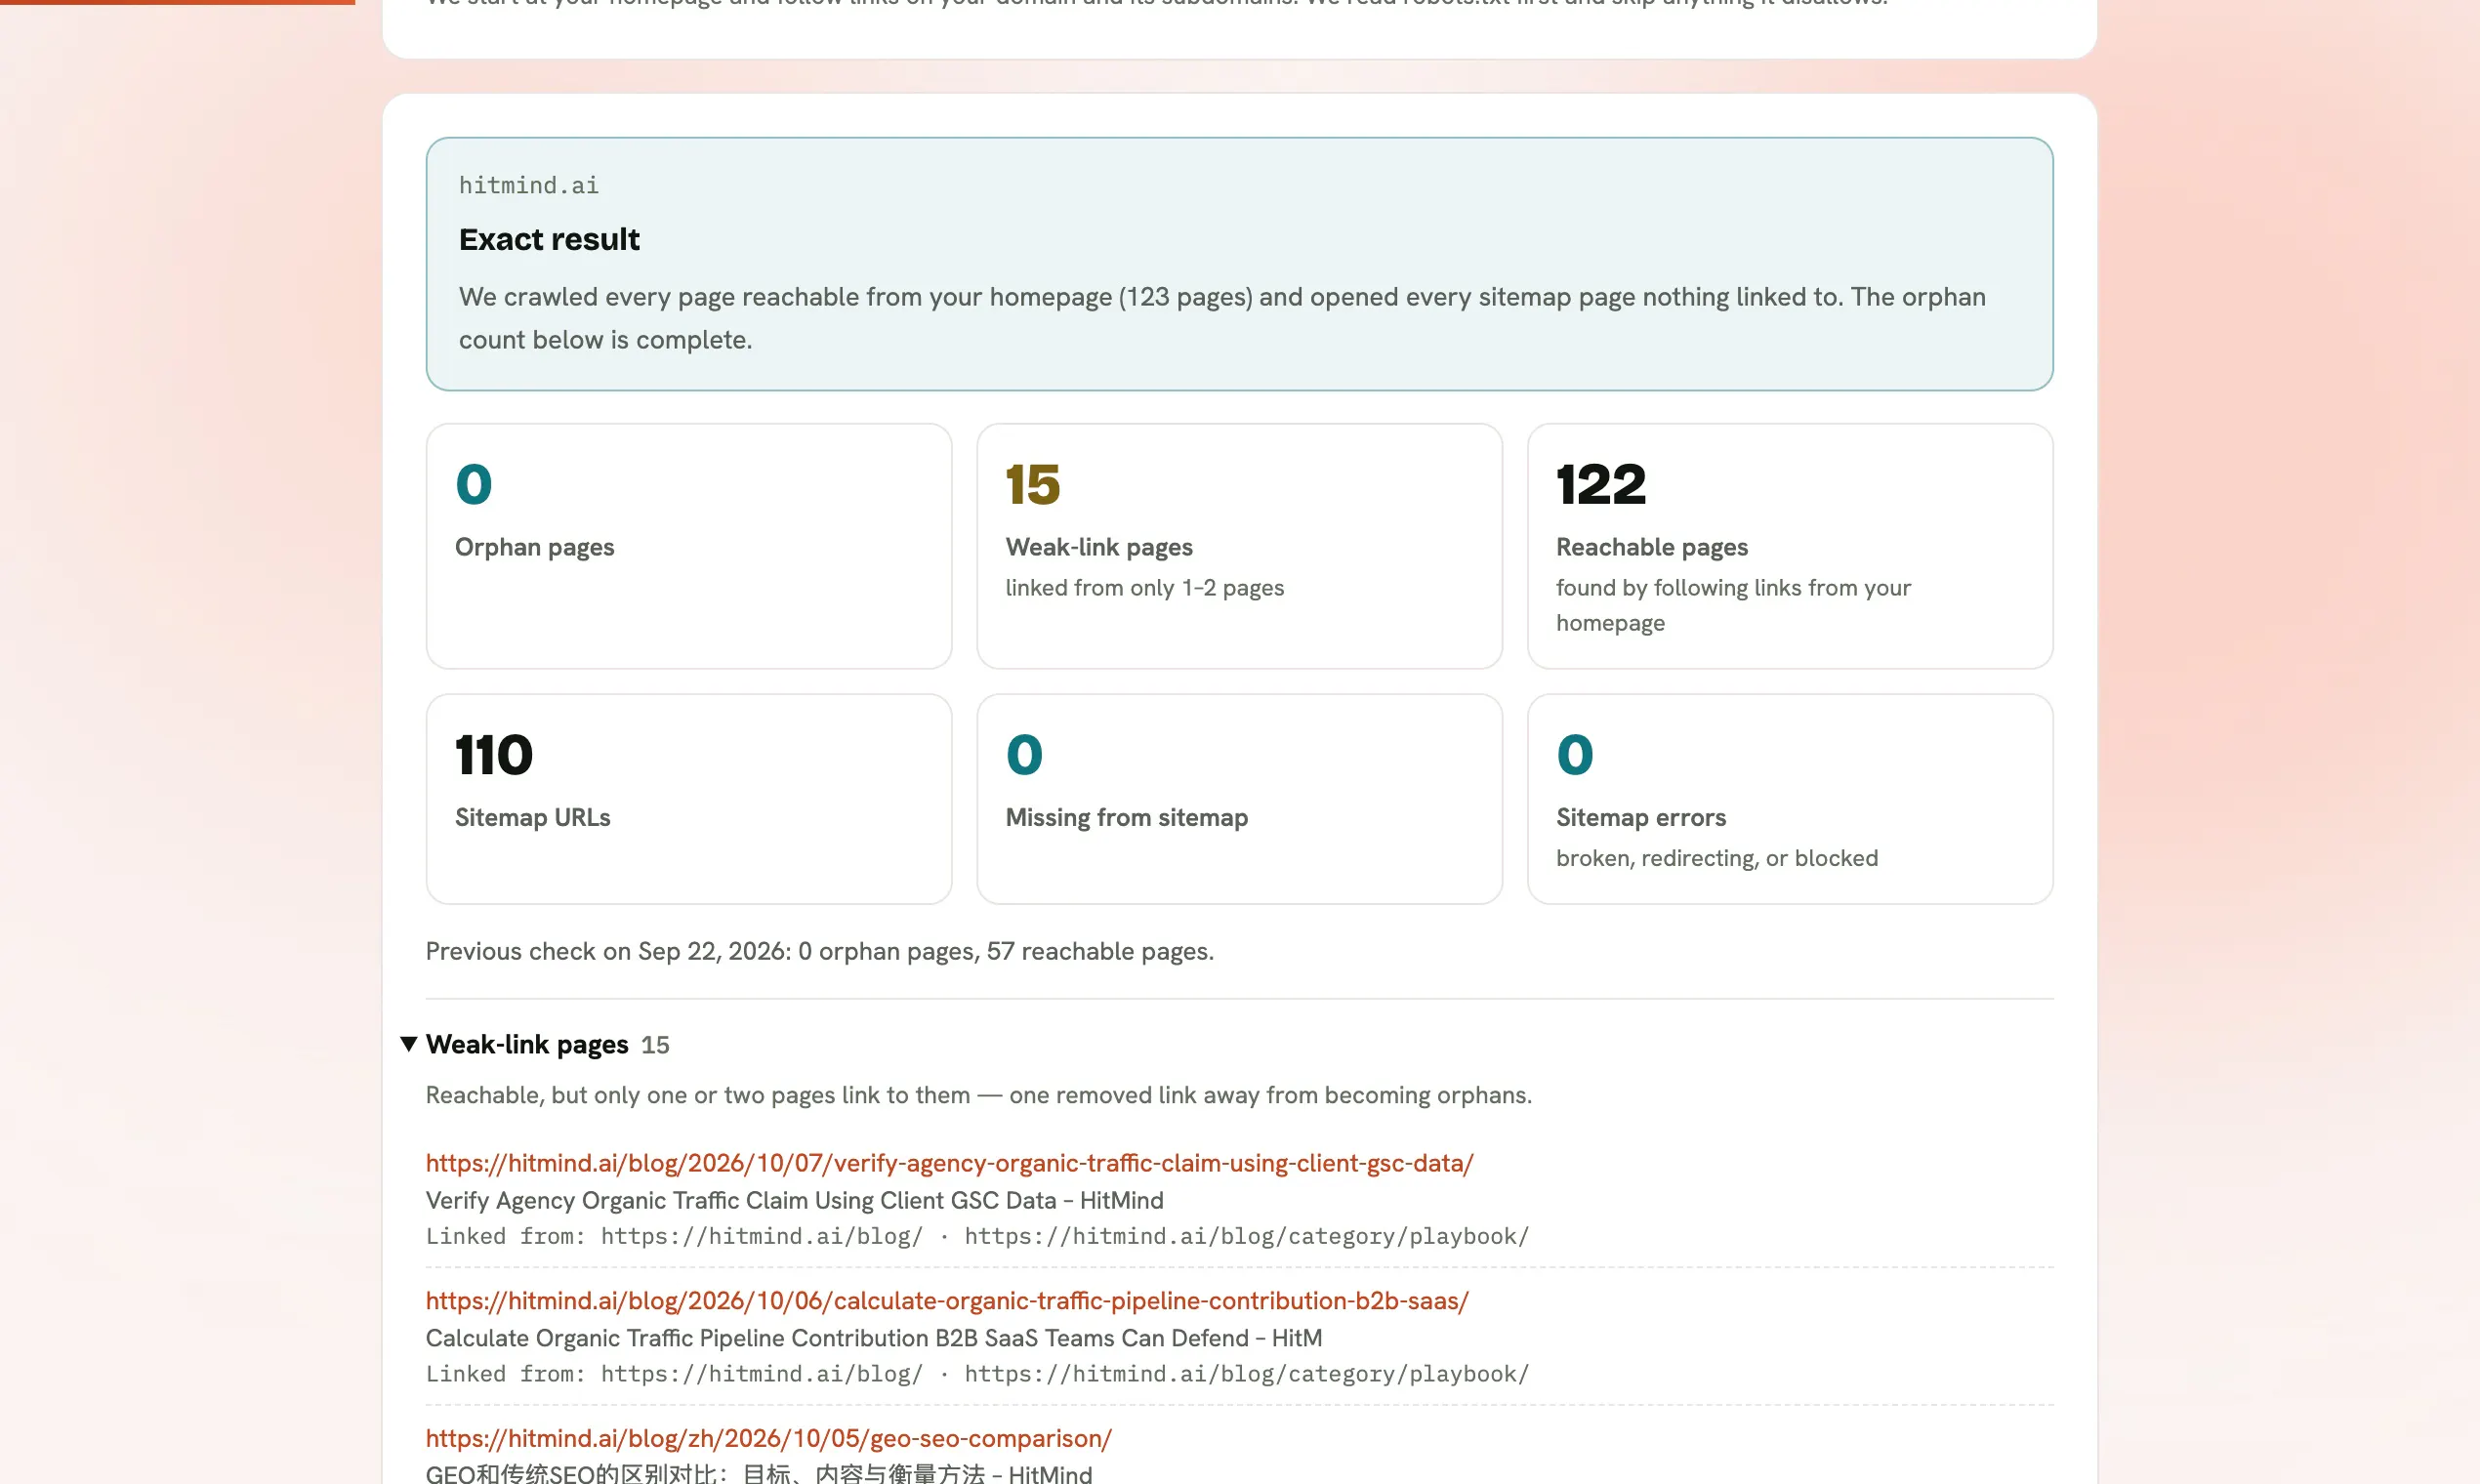Click 'linked from only 1–2 pages' caption
The height and width of the screenshot is (1484, 2480).
[1144, 587]
